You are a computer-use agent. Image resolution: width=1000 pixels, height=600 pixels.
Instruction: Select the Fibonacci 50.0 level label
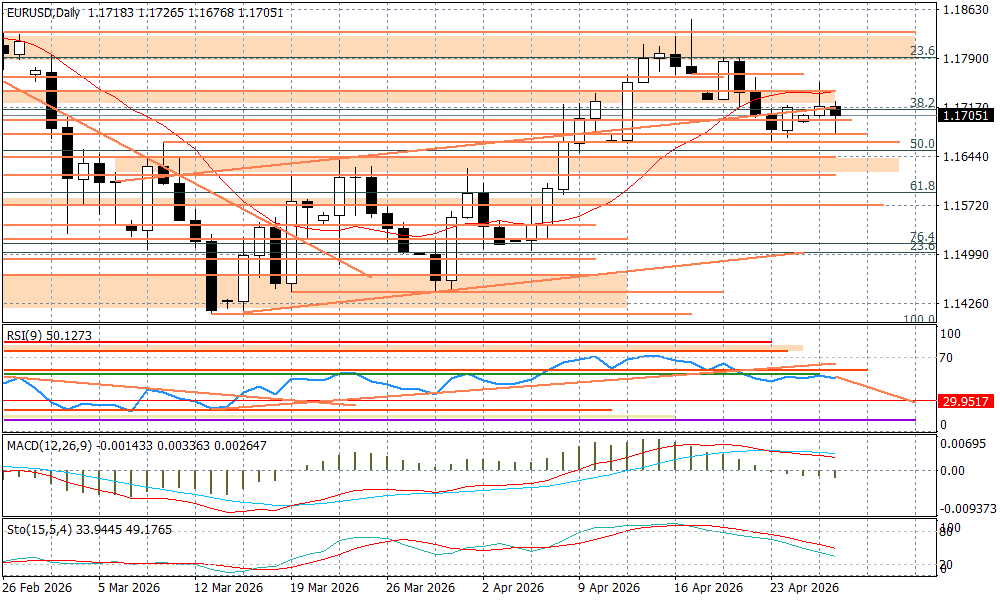coord(922,144)
